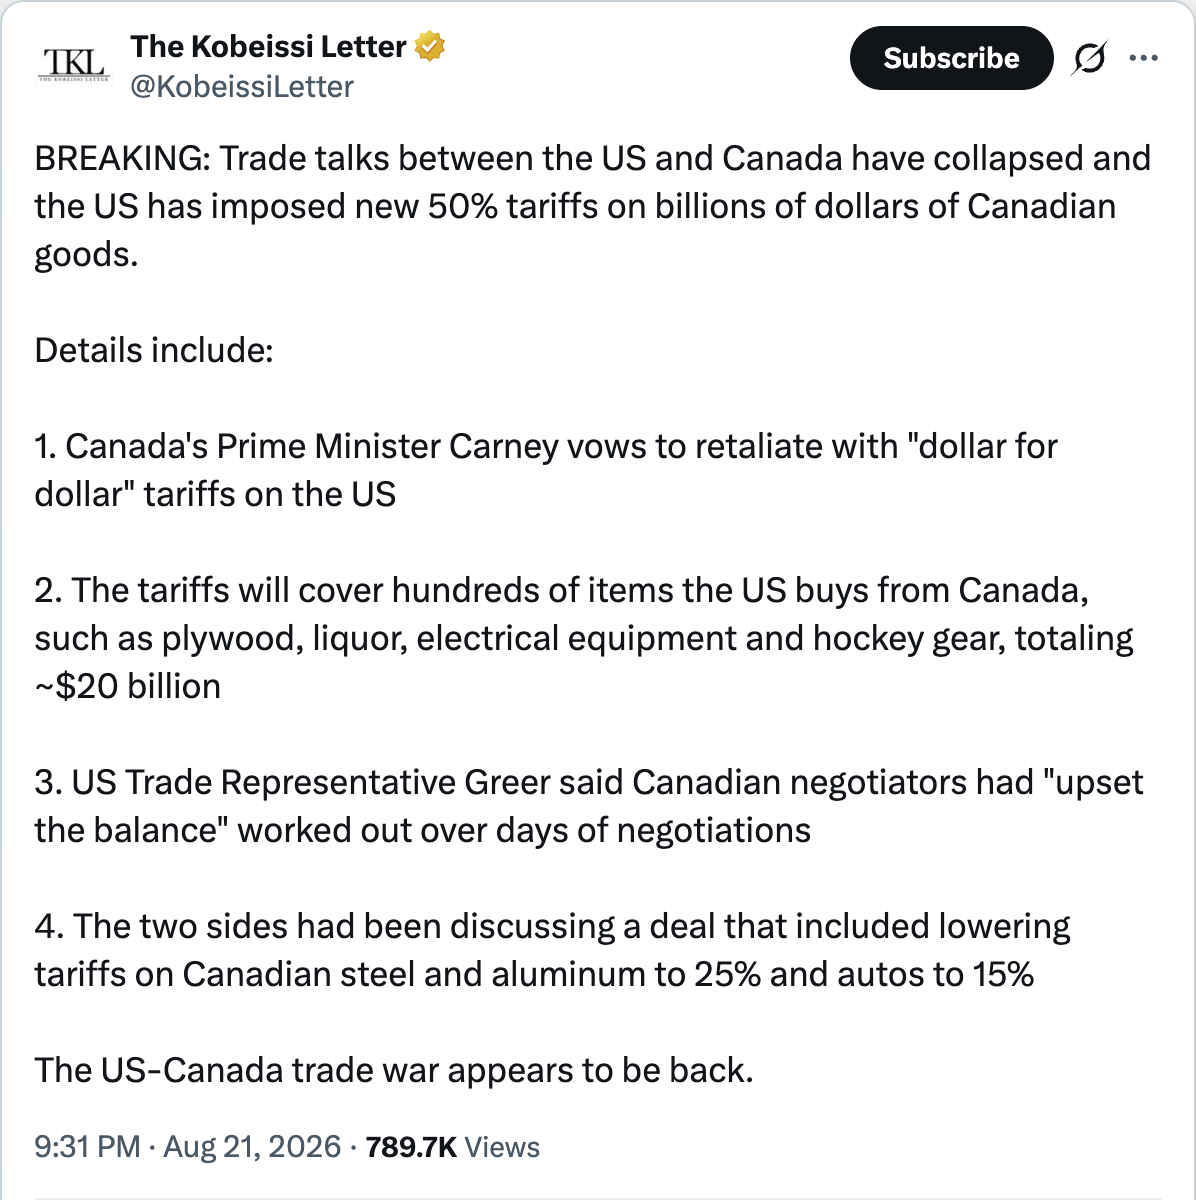Click the "~$20 billion" text
Screen dimensions: 1196x1200
tap(128, 686)
